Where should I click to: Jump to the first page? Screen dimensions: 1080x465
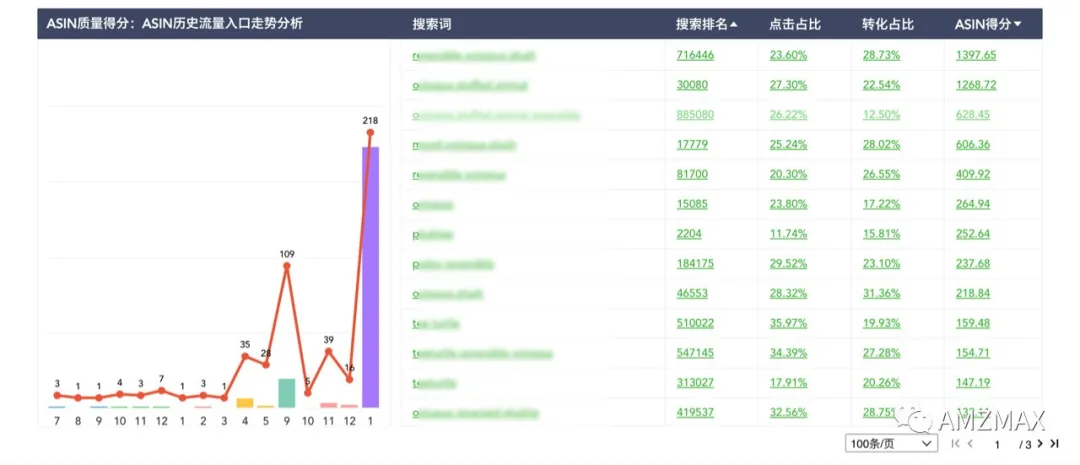956,443
